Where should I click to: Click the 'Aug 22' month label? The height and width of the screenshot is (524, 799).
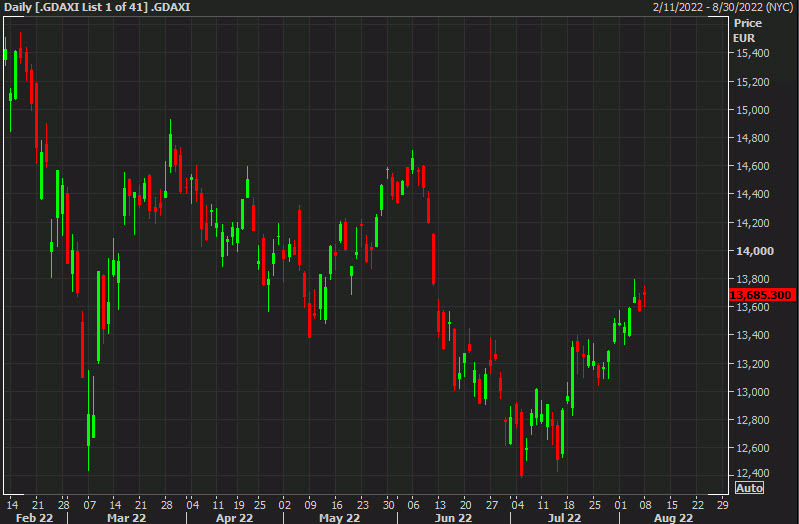click(x=674, y=518)
